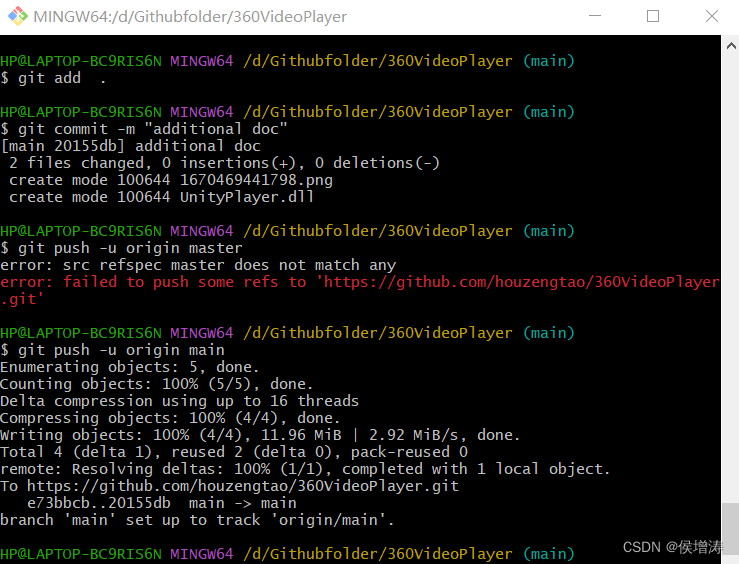Click the last prompt line at terminal bottom
Image resolution: width=739 pixels, height=564 pixels.
pyautogui.click(x=287, y=554)
